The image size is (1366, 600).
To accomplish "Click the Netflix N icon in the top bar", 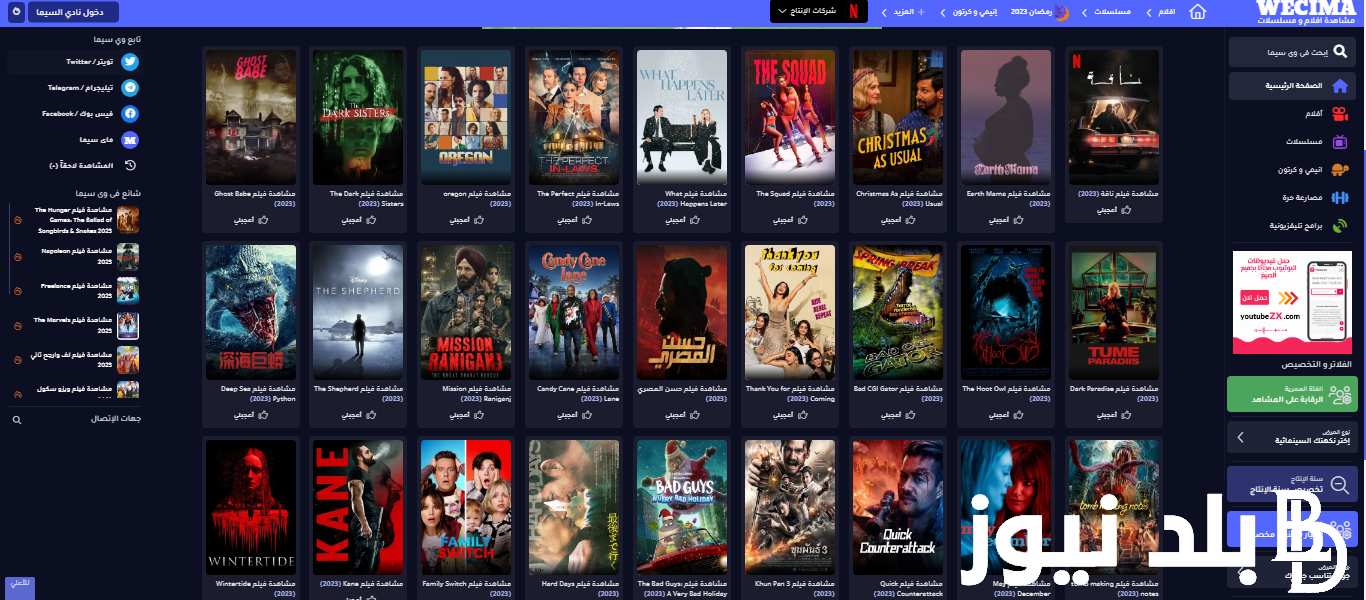I will (853, 12).
